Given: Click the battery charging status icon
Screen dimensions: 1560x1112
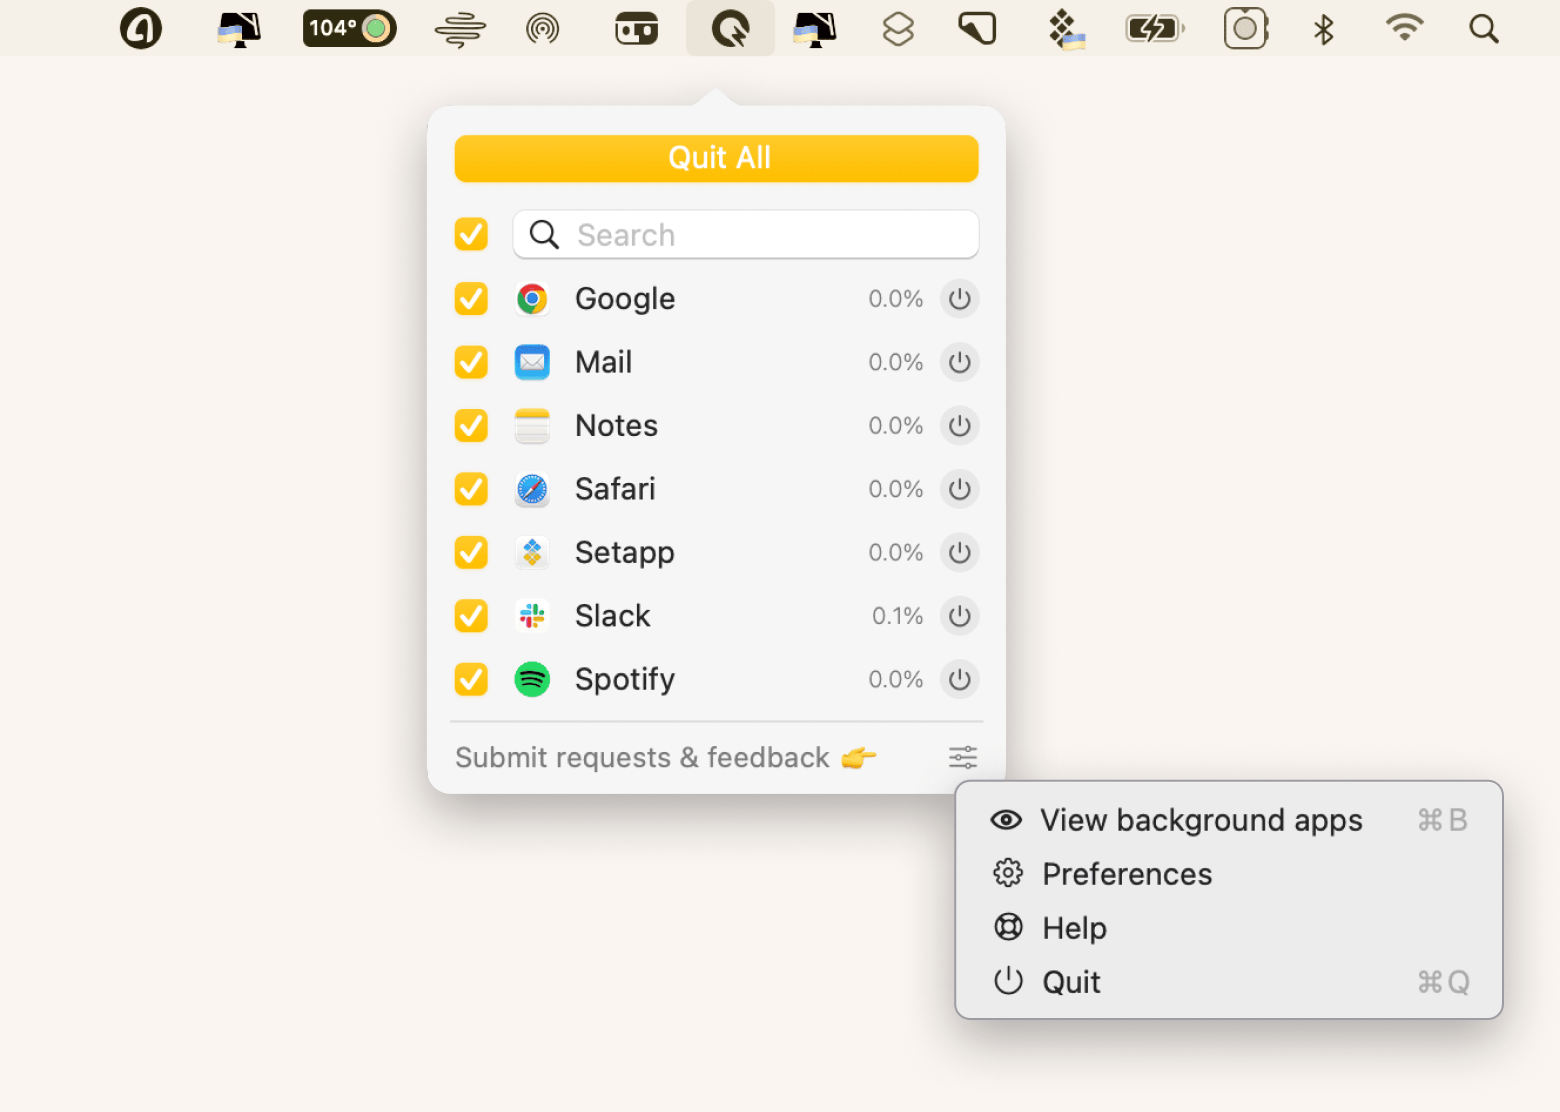Looking at the screenshot, I should [1154, 29].
